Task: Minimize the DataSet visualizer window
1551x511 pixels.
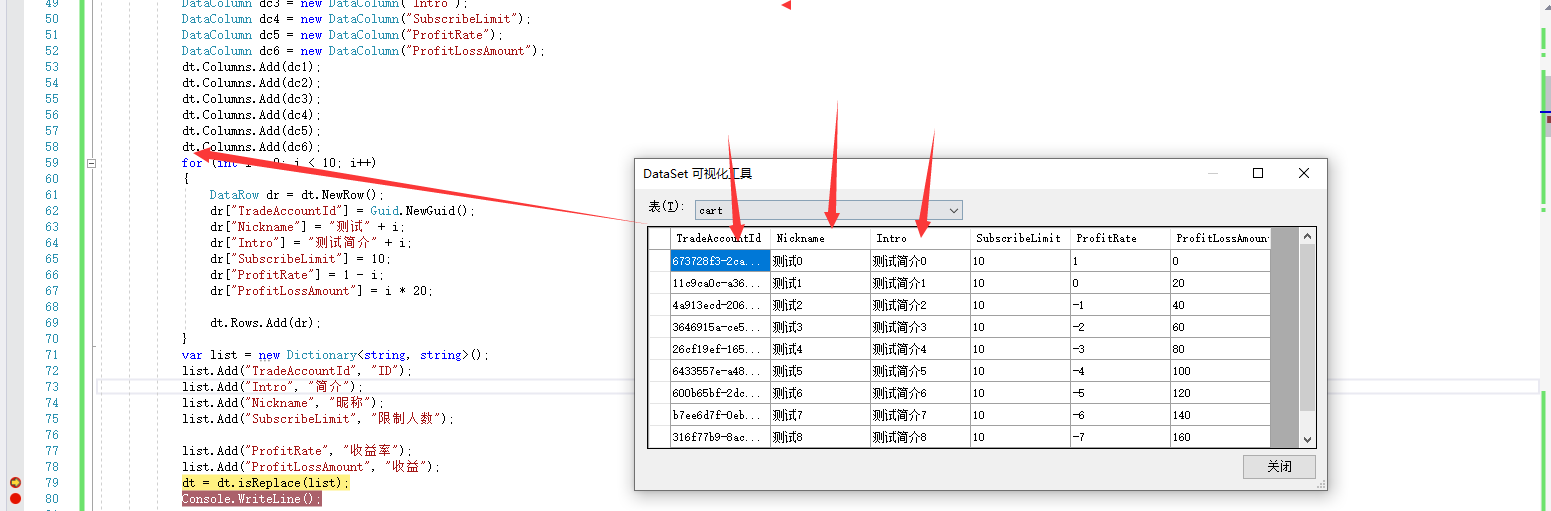Action: 1213,173
